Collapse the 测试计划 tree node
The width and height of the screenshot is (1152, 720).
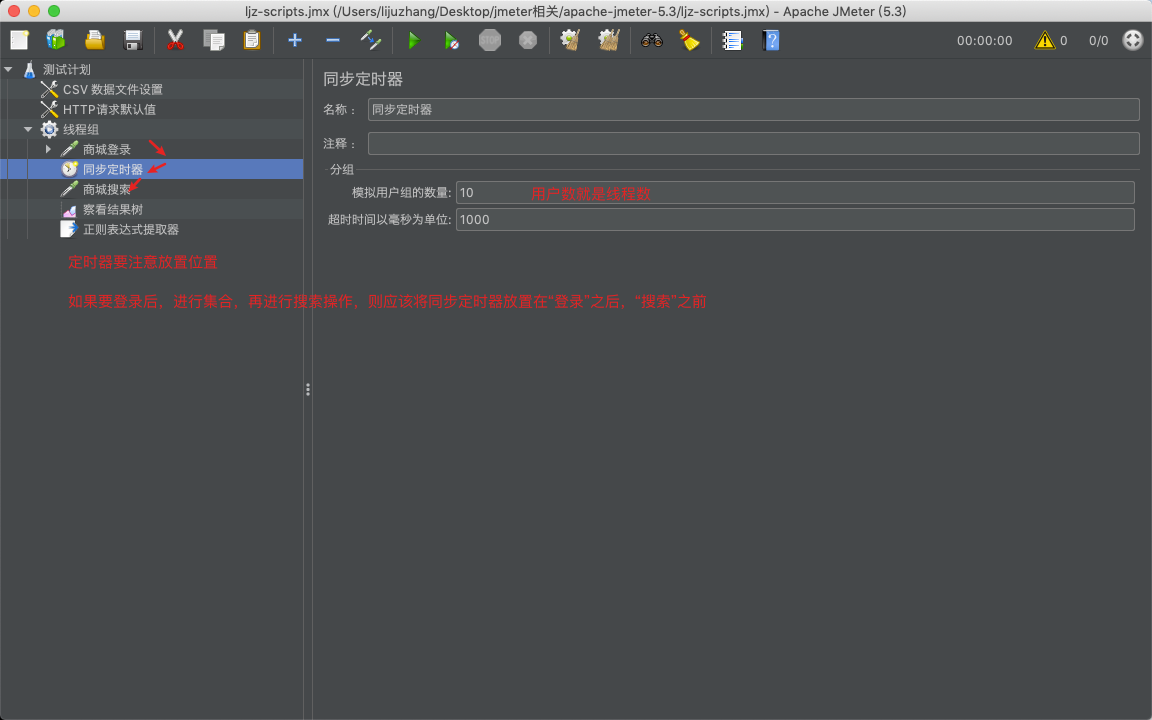(9, 69)
